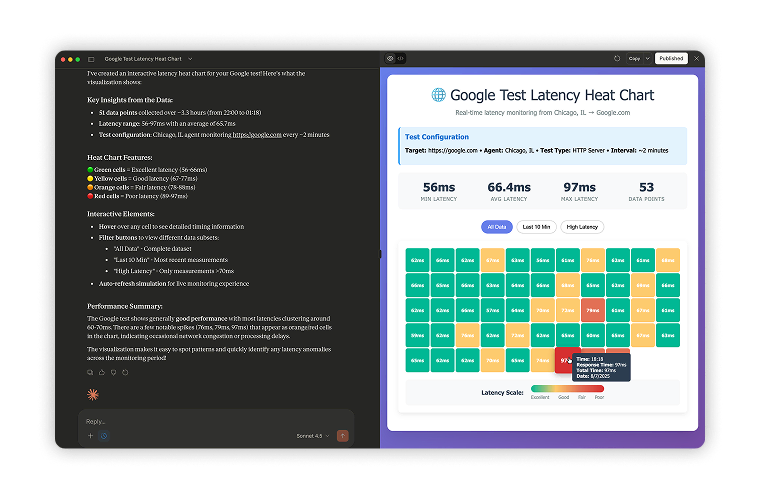Give thumbs up to the response
The width and height of the screenshot is (760, 500).
coord(102,373)
